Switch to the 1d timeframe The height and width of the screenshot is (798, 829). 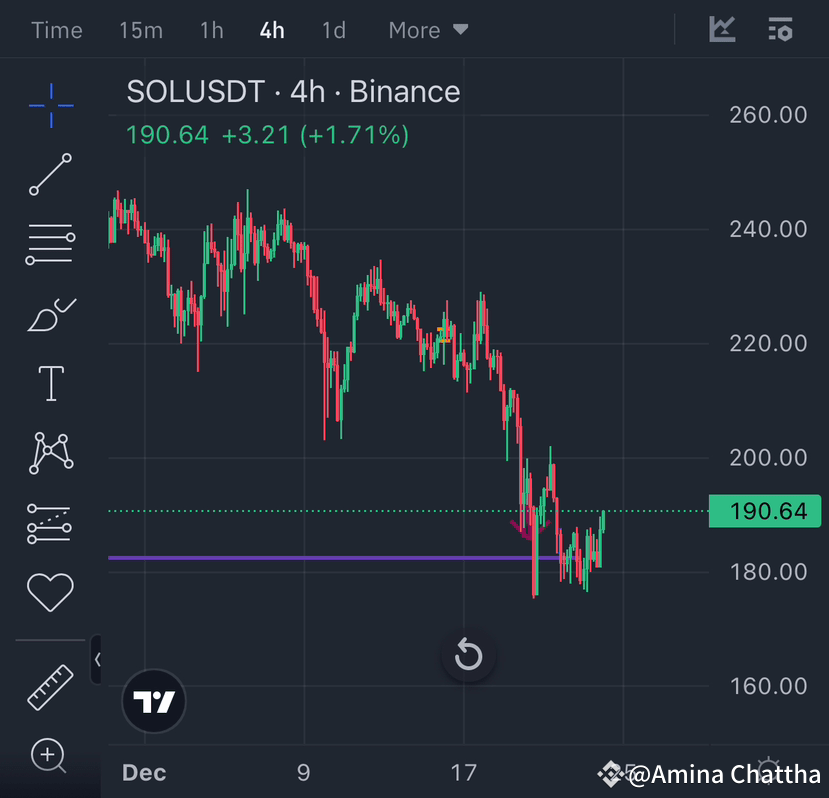(333, 30)
